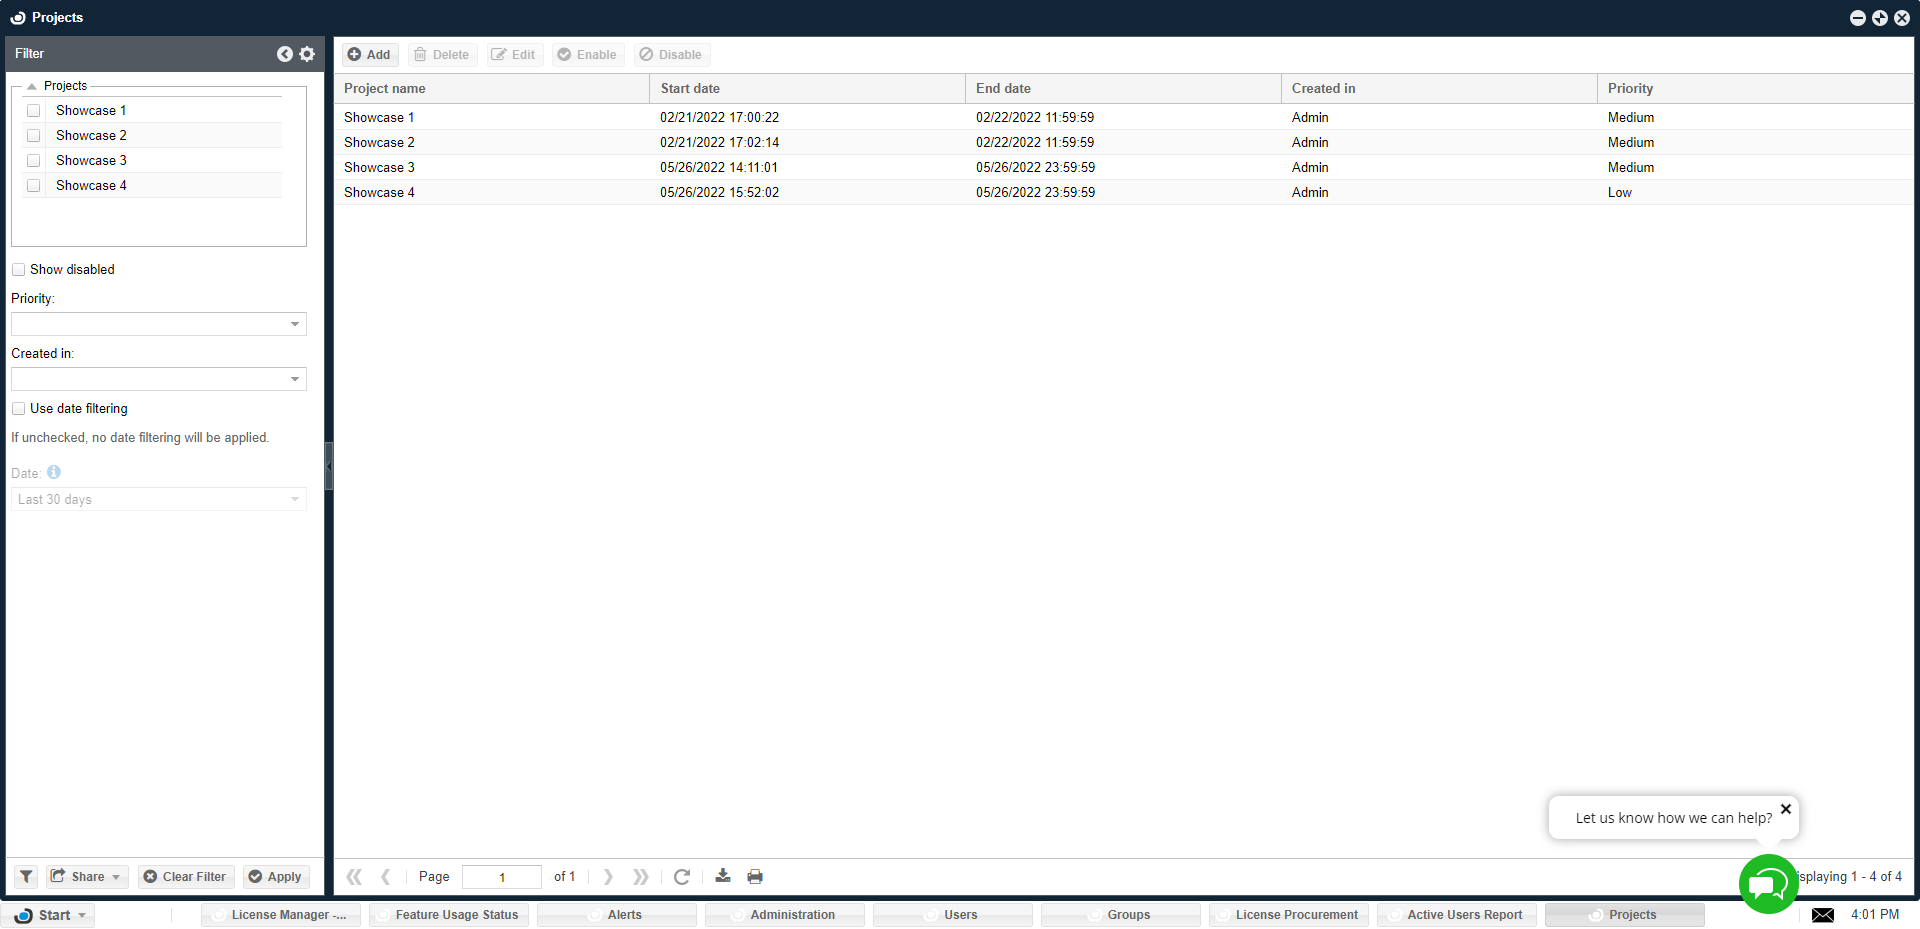Sort by Start date column
1920x929 pixels.
pos(807,89)
